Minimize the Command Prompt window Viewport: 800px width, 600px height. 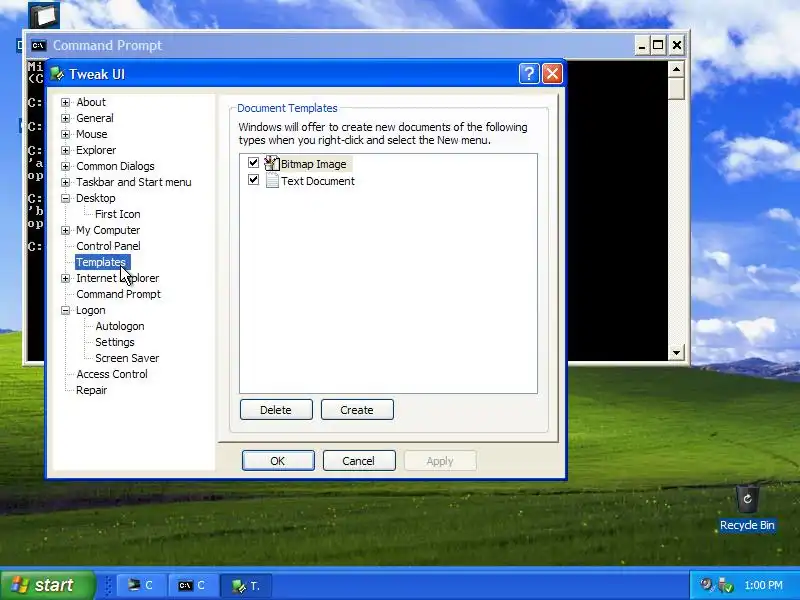coord(642,45)
